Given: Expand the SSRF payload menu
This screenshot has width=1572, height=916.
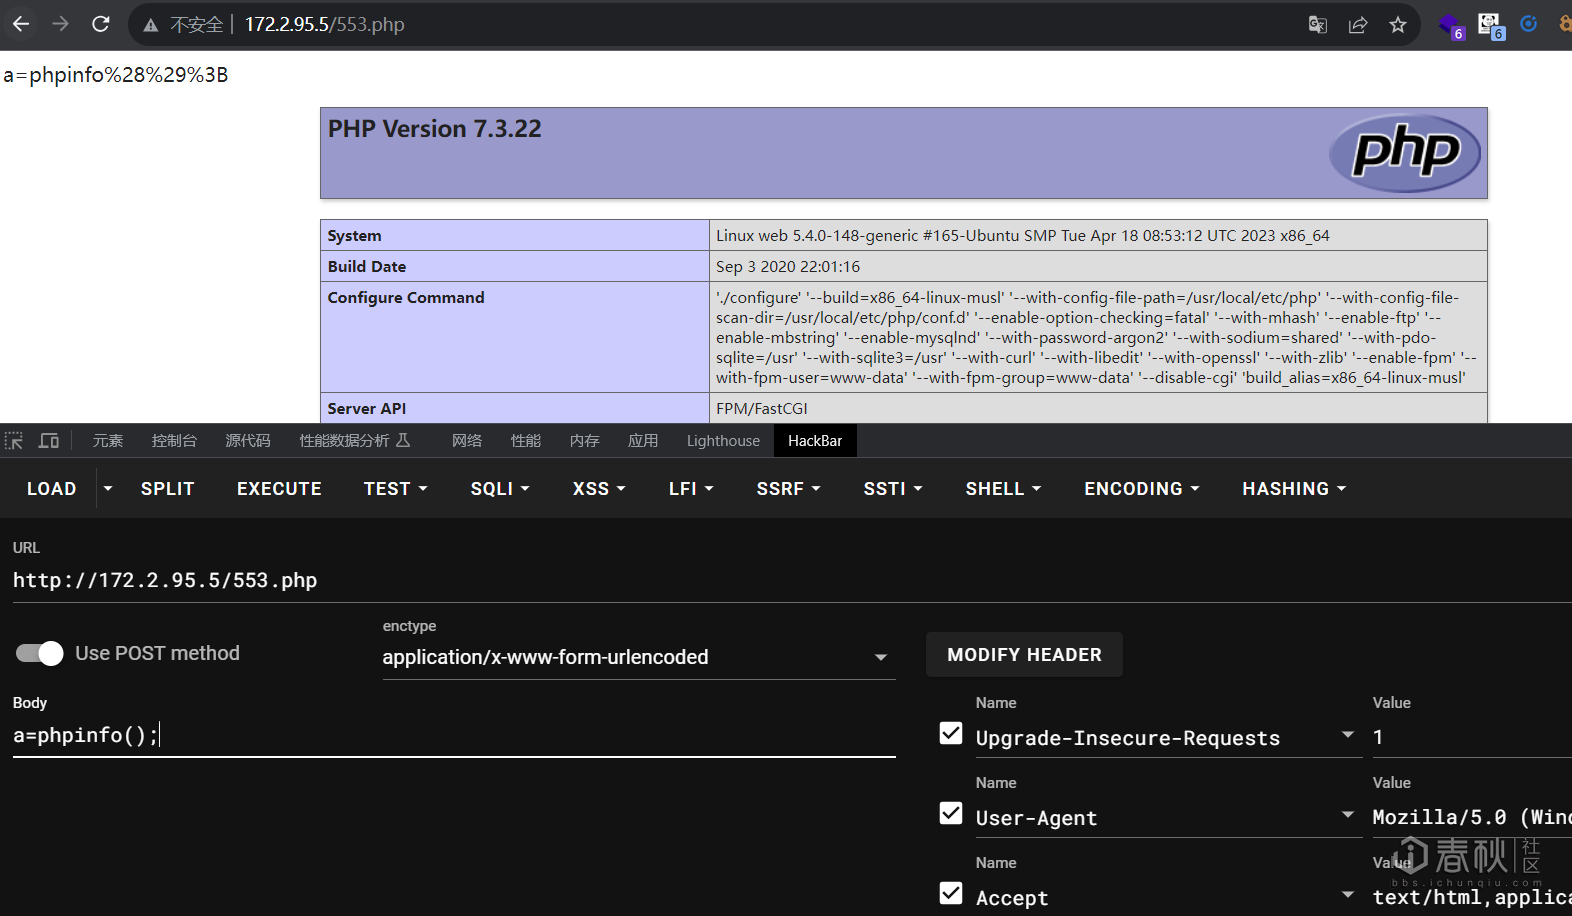Looking at the screenshot, I should click(789, 489).
